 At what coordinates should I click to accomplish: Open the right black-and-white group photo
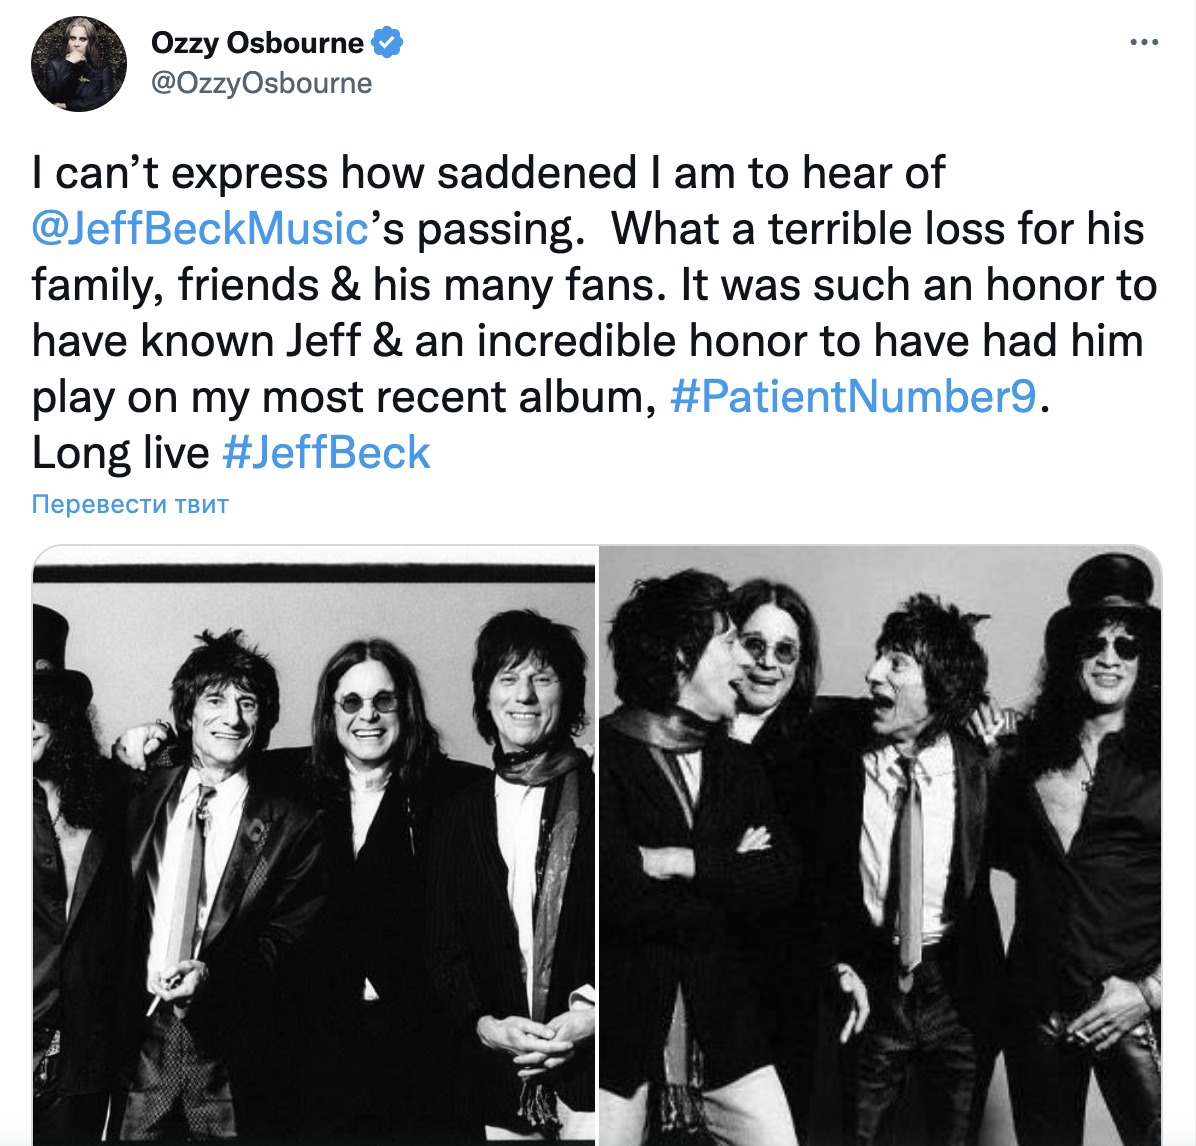(881, 845)
